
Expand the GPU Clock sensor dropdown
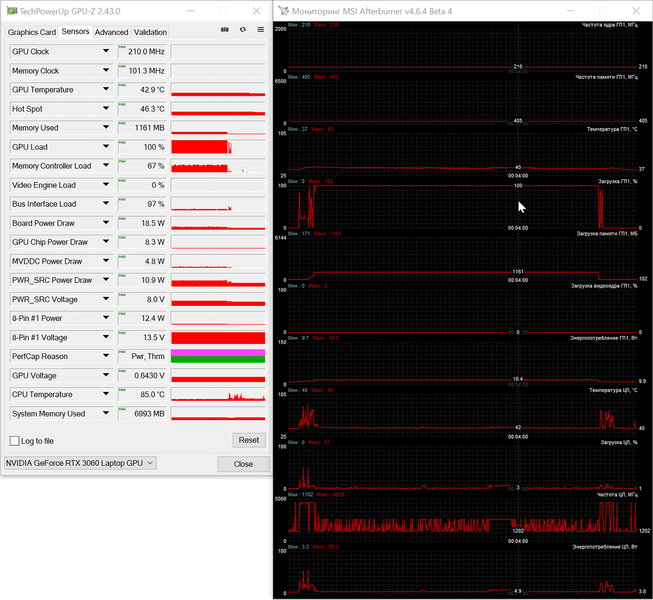tap(106, 51)
